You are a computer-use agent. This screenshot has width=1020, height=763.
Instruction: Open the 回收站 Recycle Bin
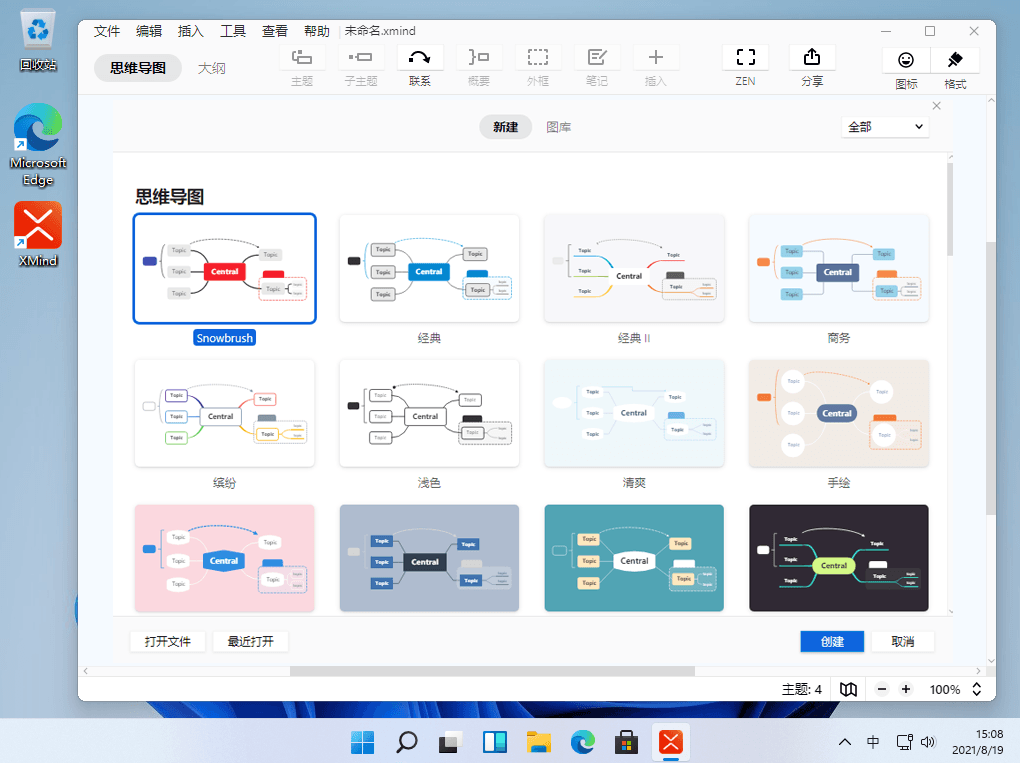click(x=38, y=40)
